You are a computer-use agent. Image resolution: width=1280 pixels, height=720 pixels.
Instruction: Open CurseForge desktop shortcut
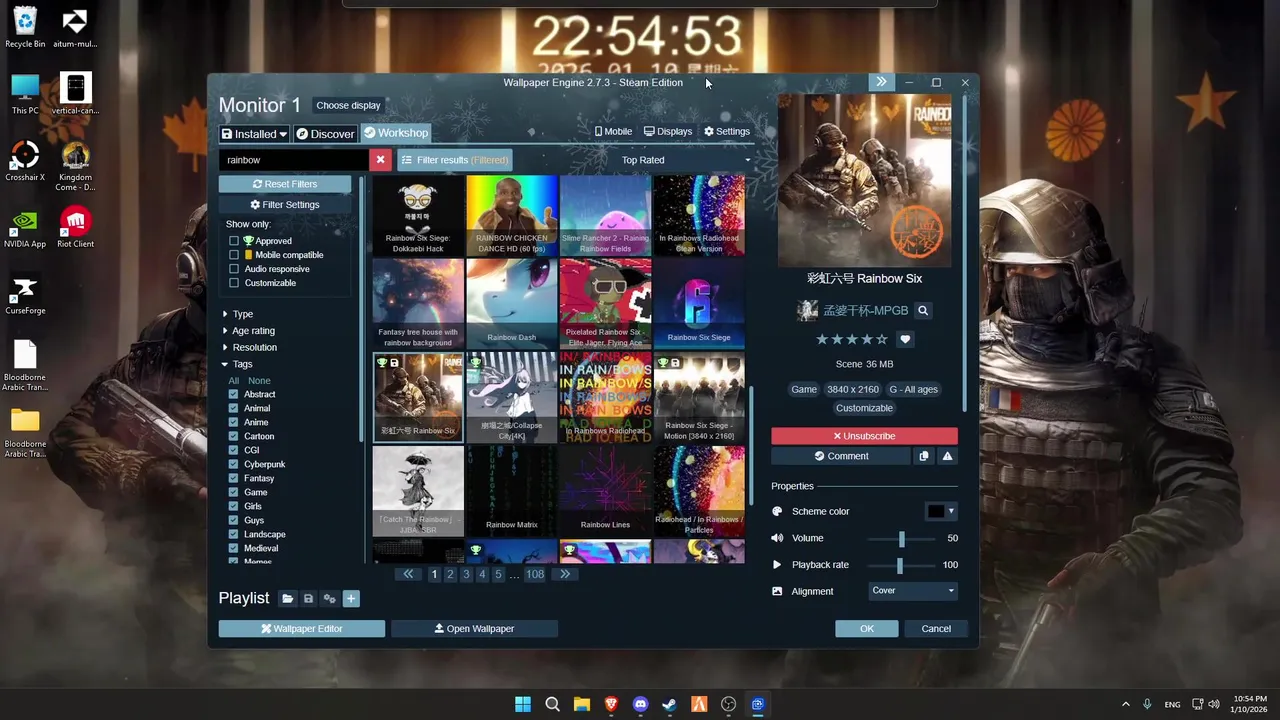pos(25,296)
